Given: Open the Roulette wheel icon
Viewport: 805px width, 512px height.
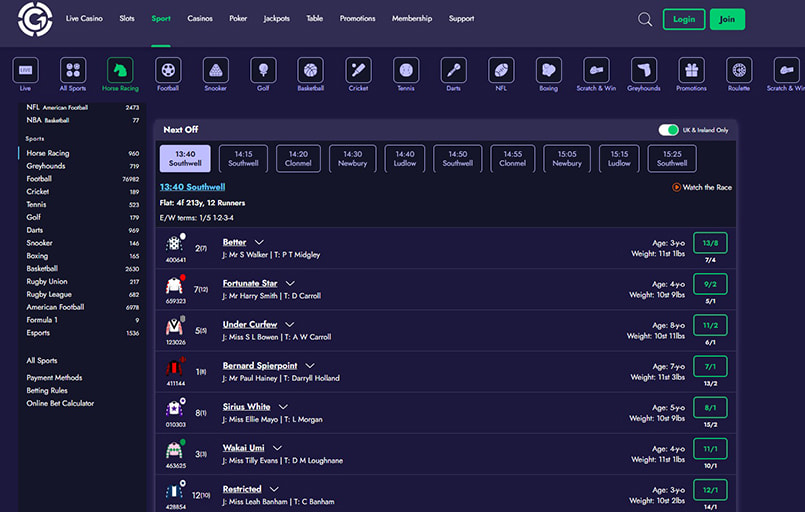Looking at the screenshot, I should 739,70.
